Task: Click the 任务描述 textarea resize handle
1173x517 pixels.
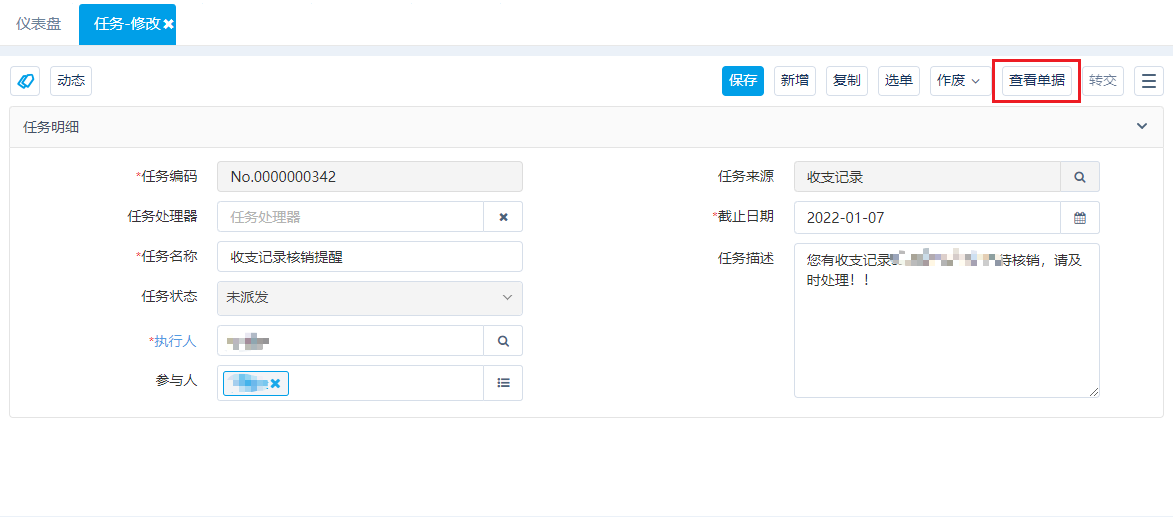Action: click(1094, 392)
